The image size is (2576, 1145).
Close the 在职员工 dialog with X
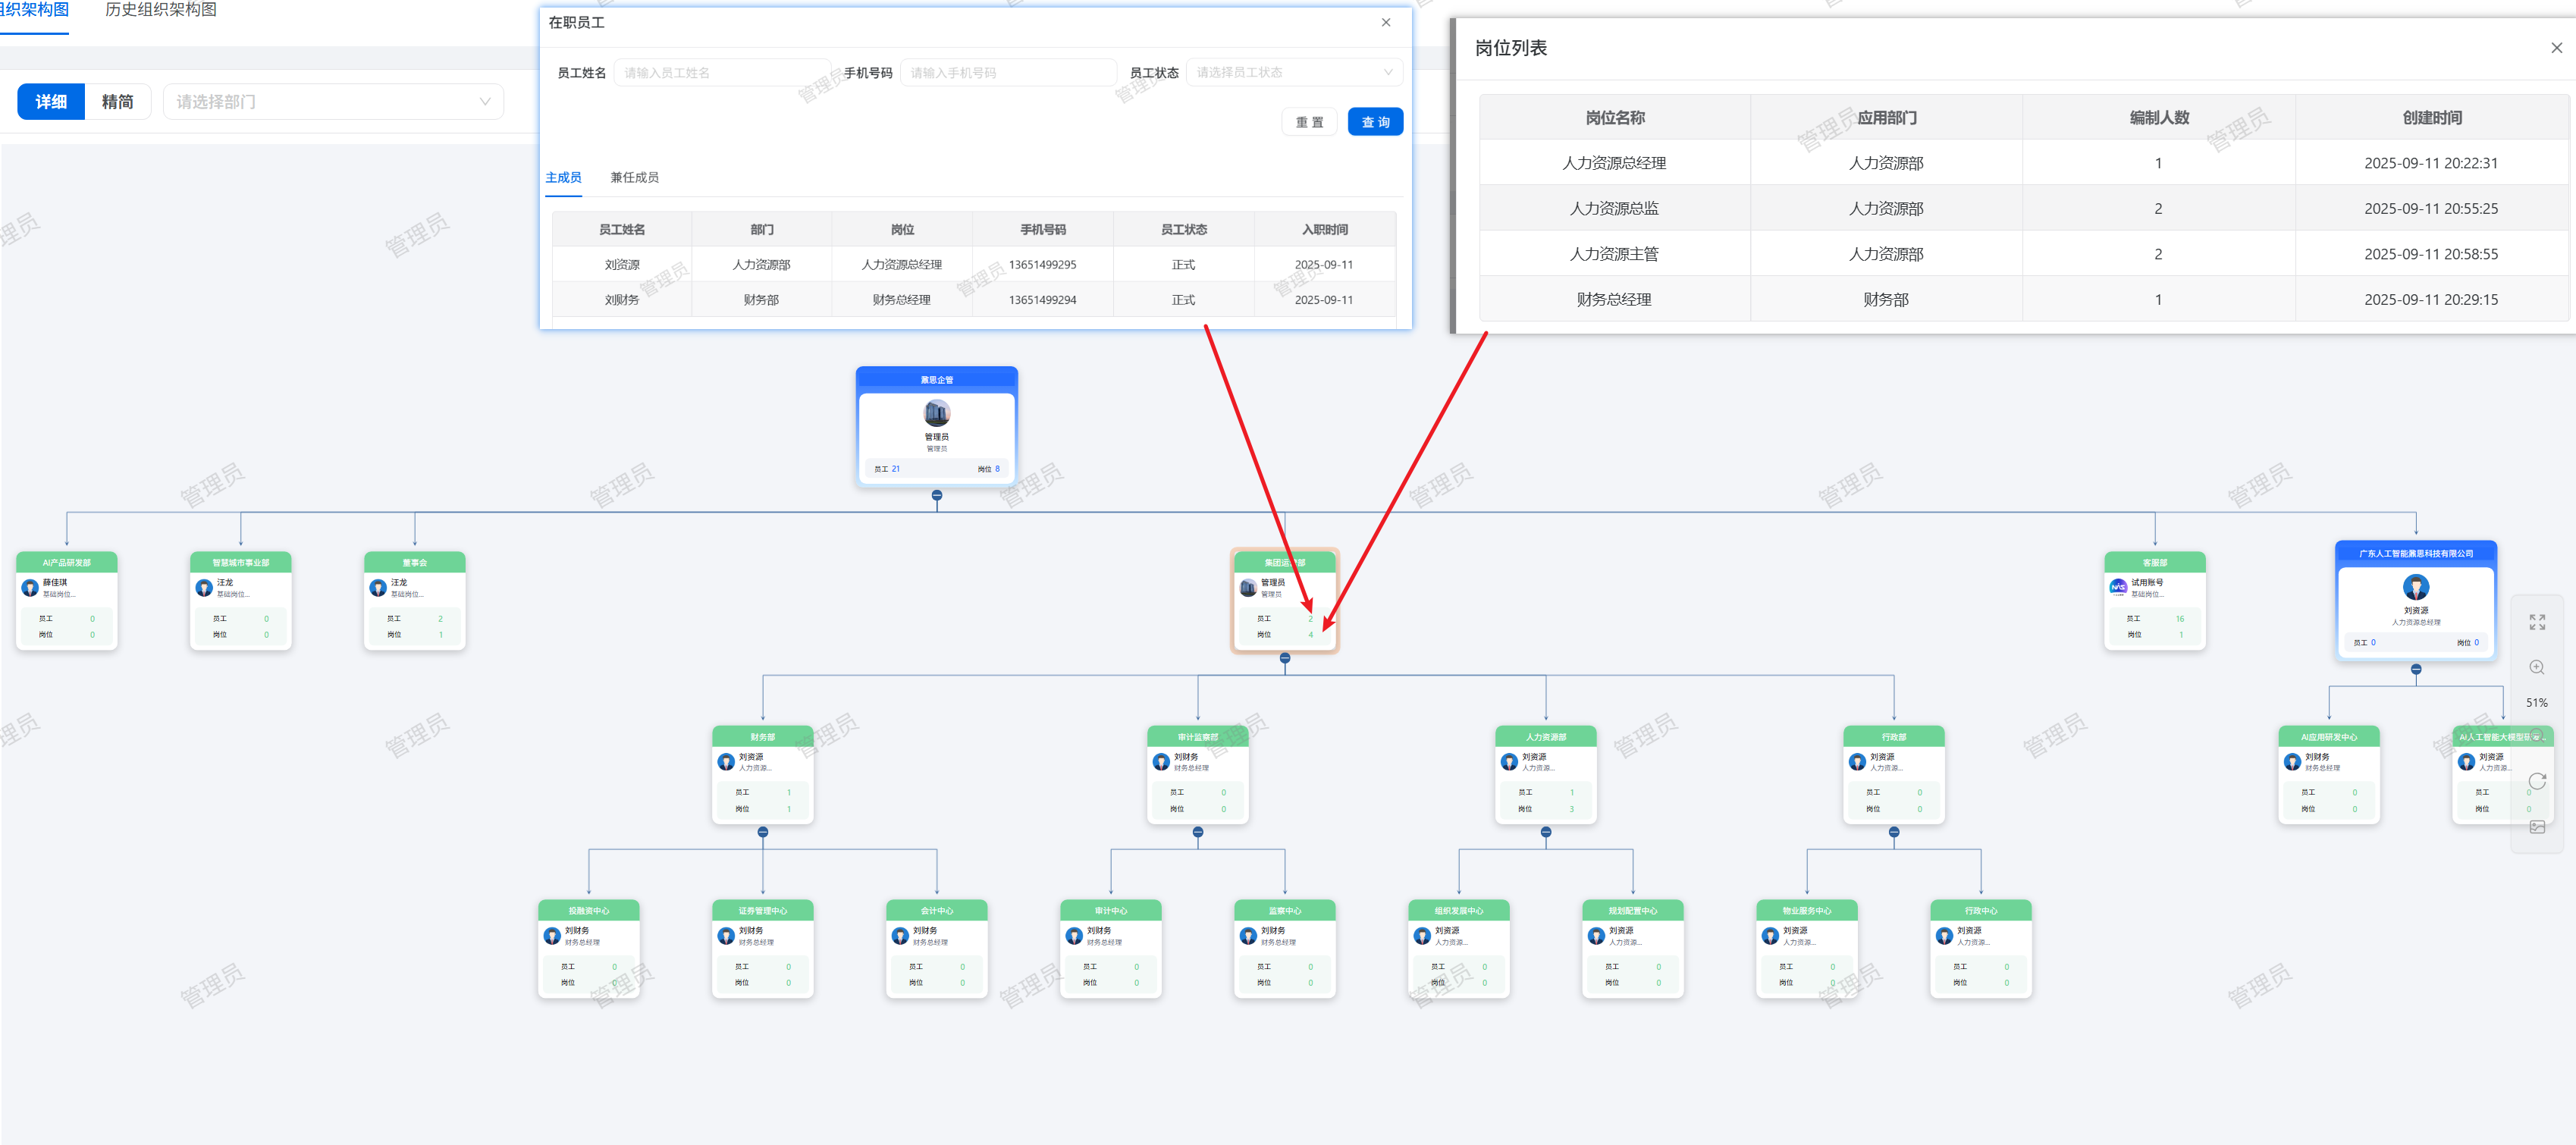pyautogui.click(x=1386, y=22)
